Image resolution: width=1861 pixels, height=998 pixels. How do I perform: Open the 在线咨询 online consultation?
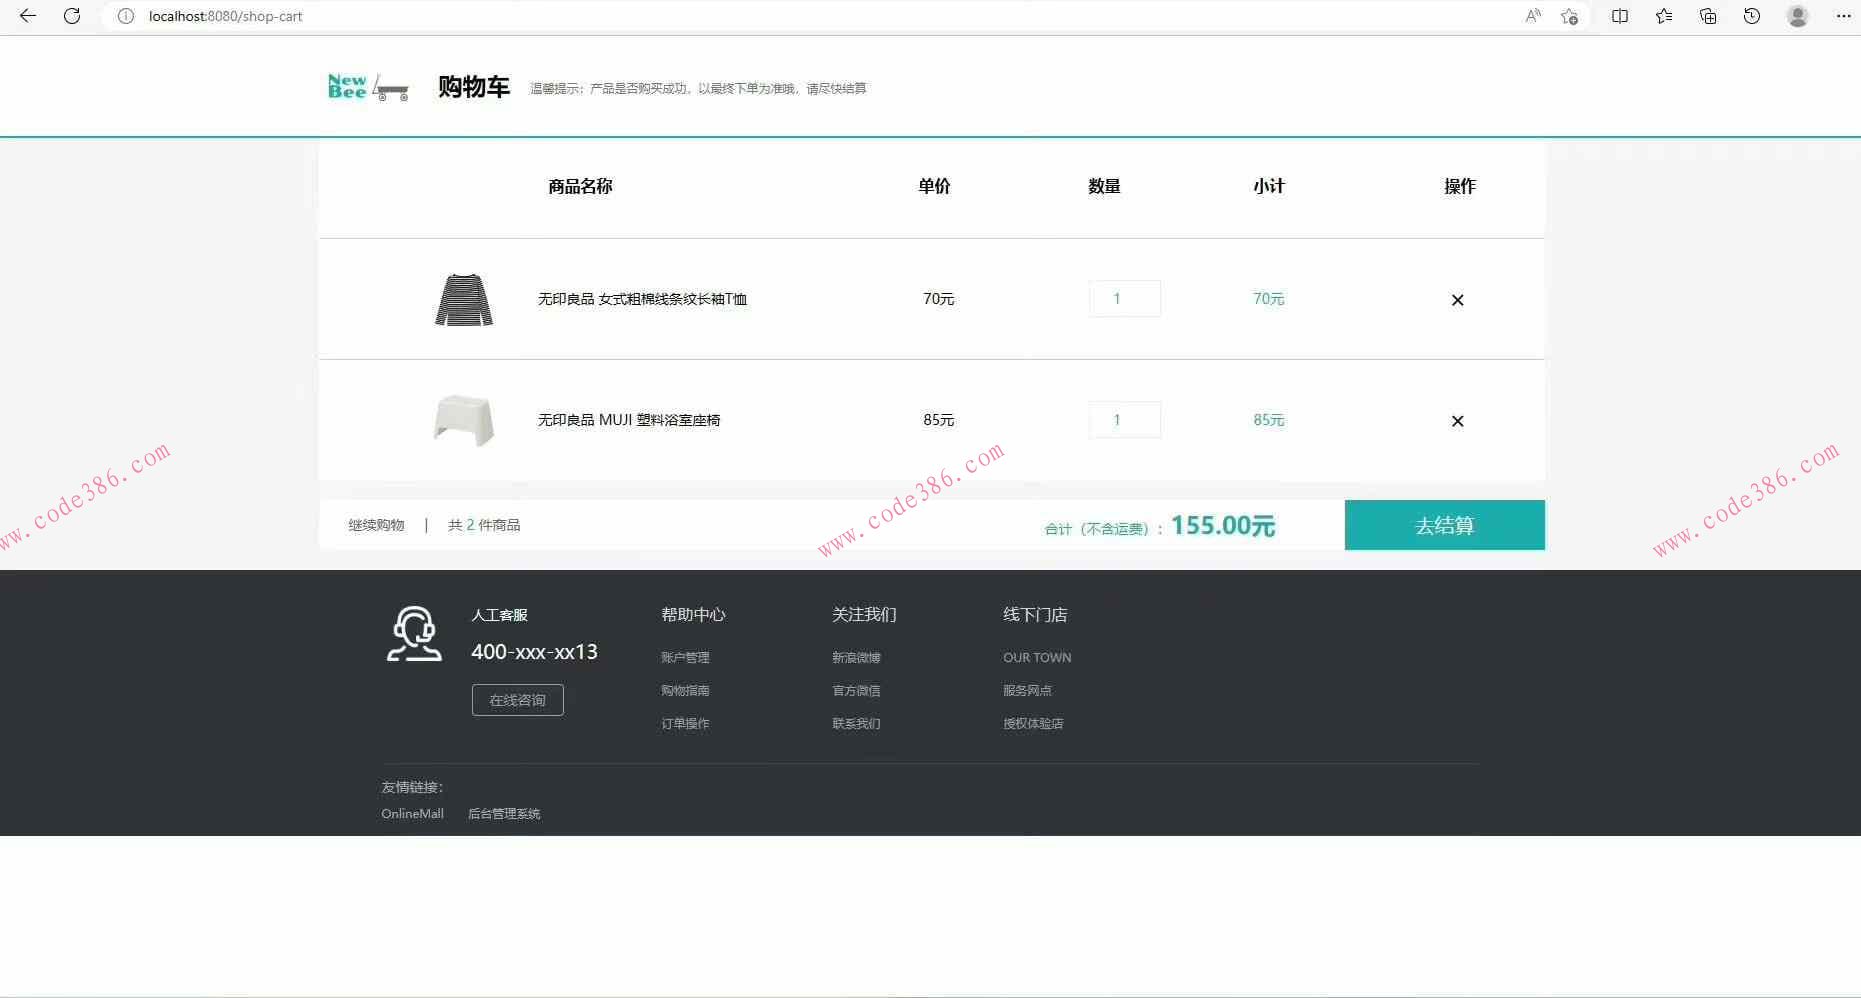coord(517,699)
